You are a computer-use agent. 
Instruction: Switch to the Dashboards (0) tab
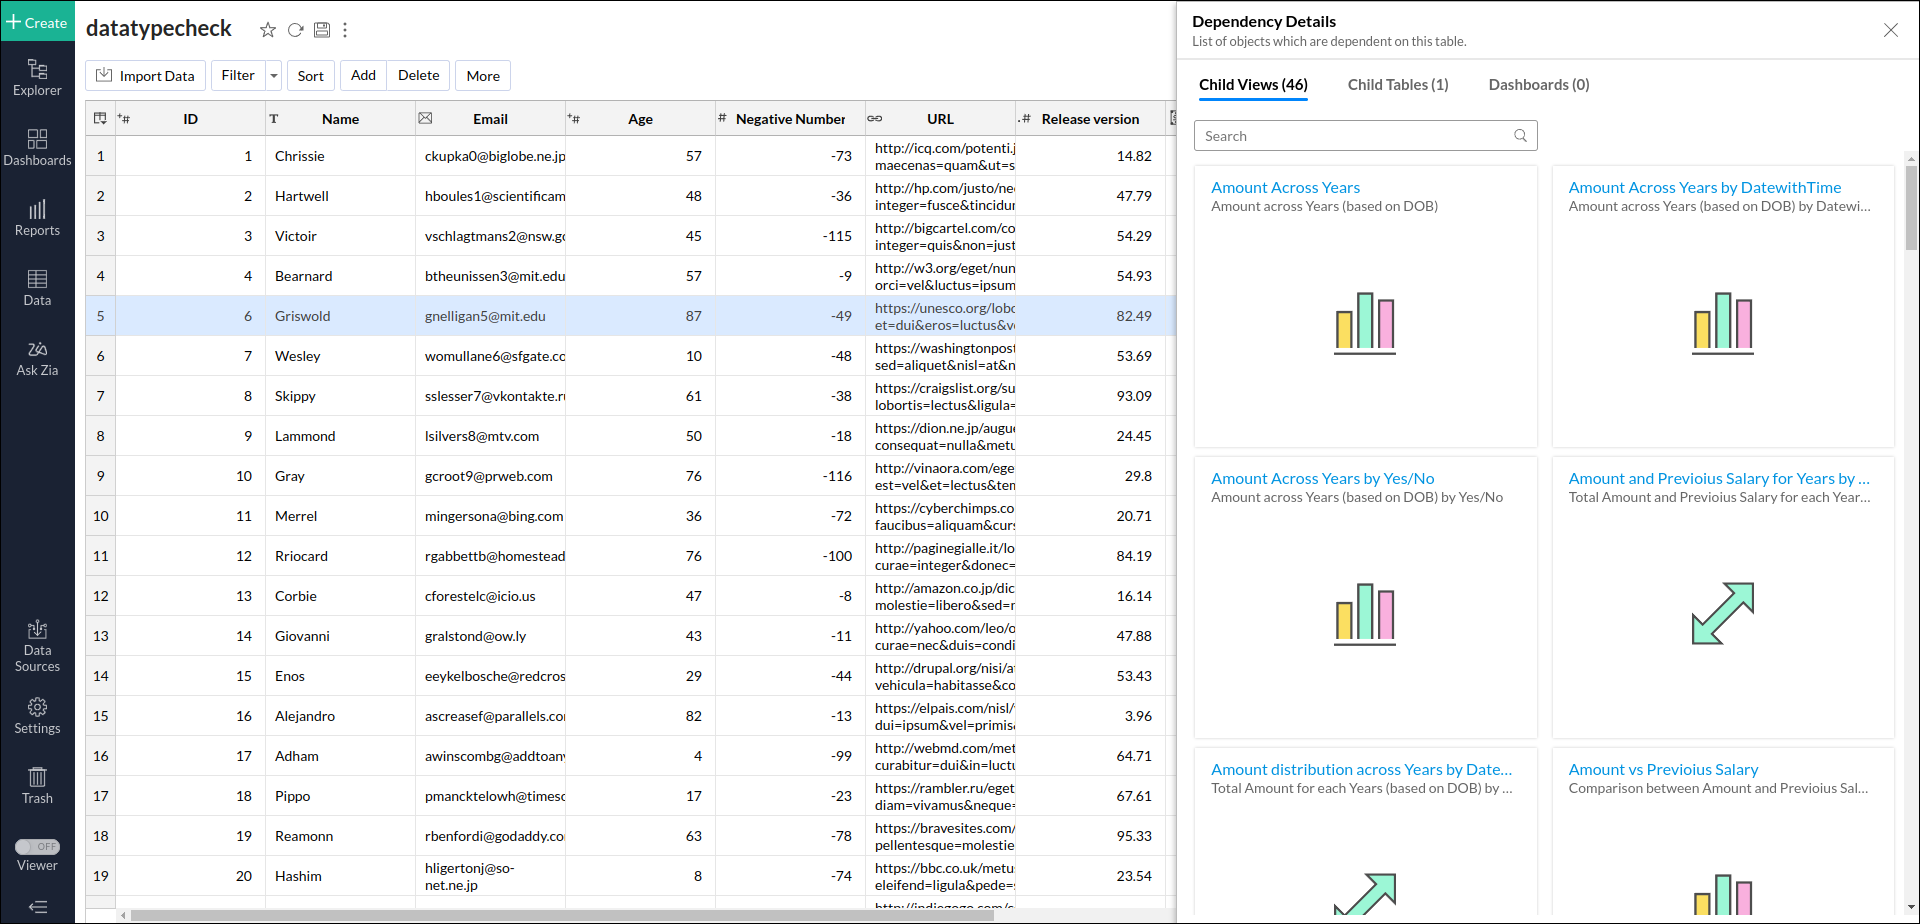coord(1538,85)
